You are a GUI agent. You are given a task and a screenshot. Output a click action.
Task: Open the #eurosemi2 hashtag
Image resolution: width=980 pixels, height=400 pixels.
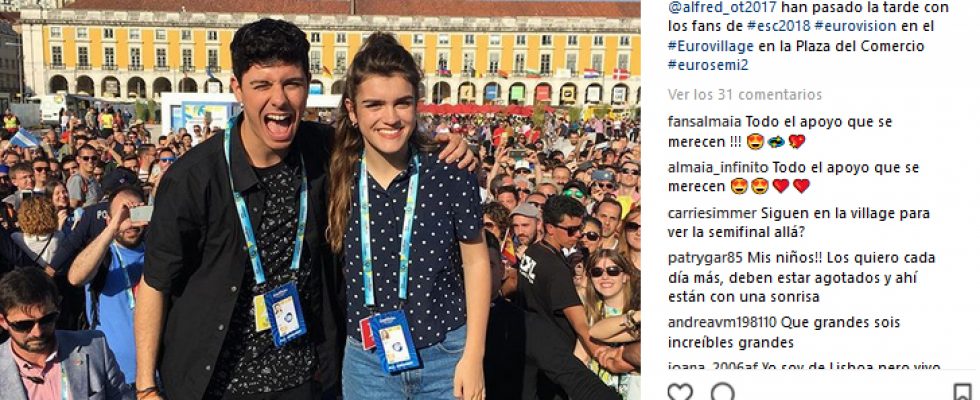(708, 64)
